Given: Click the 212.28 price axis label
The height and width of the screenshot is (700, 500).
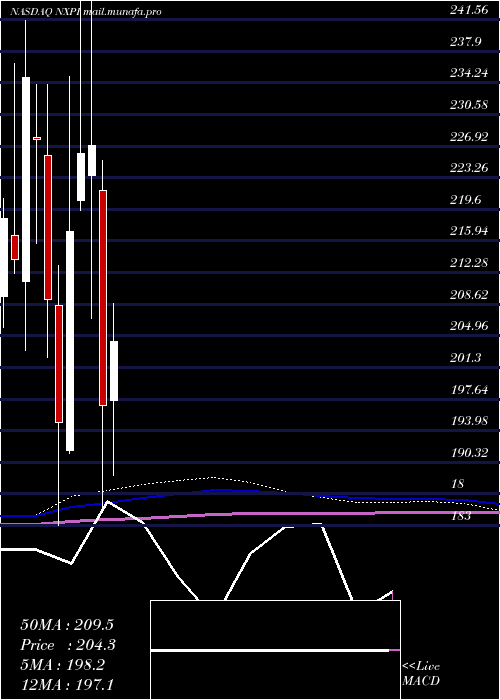Looking at the screenshot, I should 469,262.
